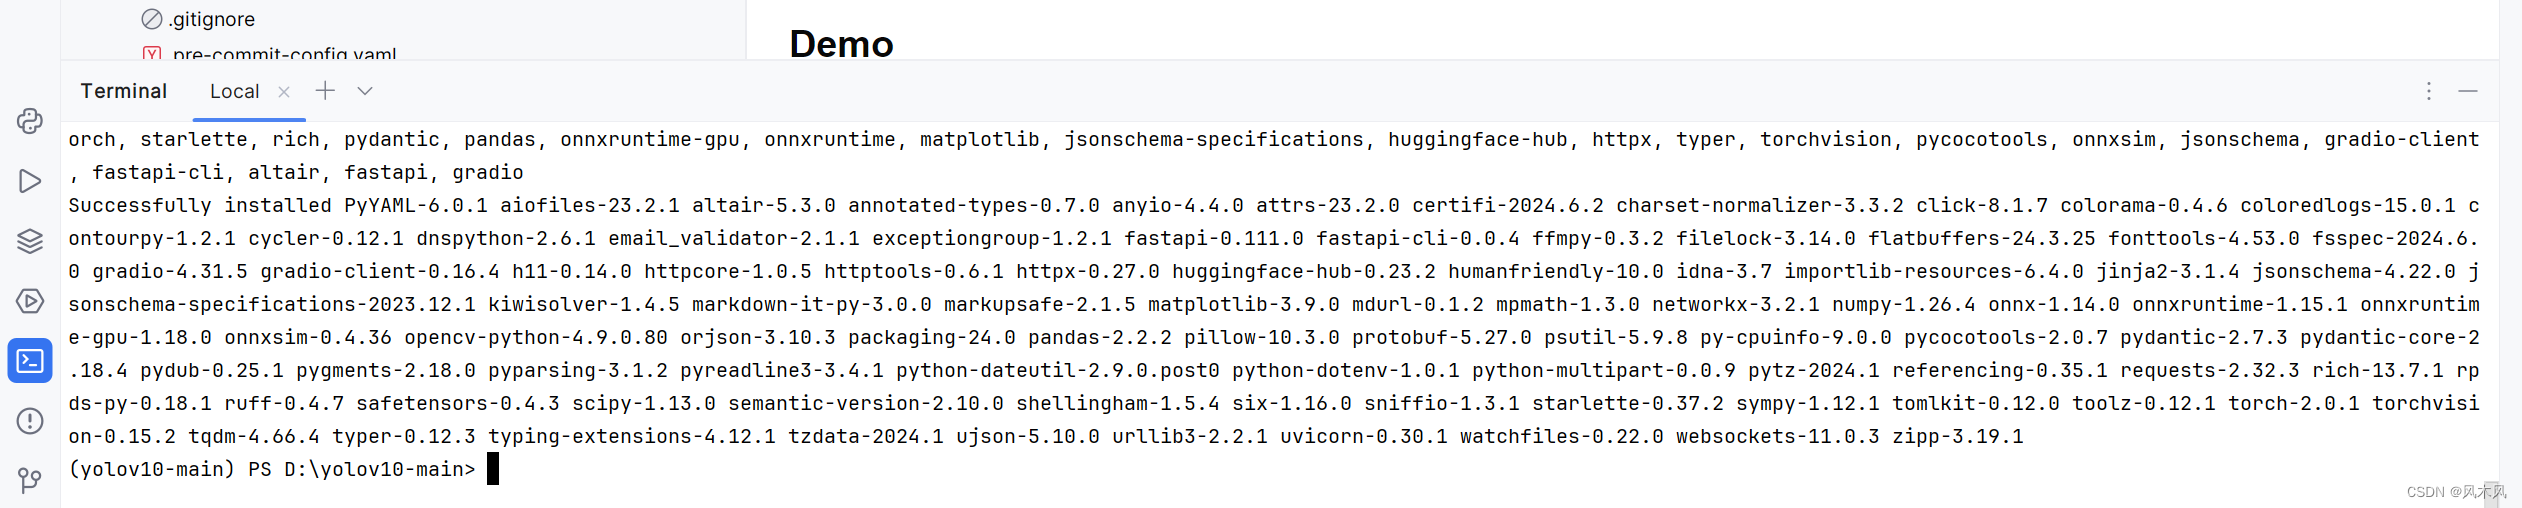Image resolution: width=2522 pixels, height=508 pixels.
Task: Hide the Terminal panel
Action: click(x=2468, y=91)
